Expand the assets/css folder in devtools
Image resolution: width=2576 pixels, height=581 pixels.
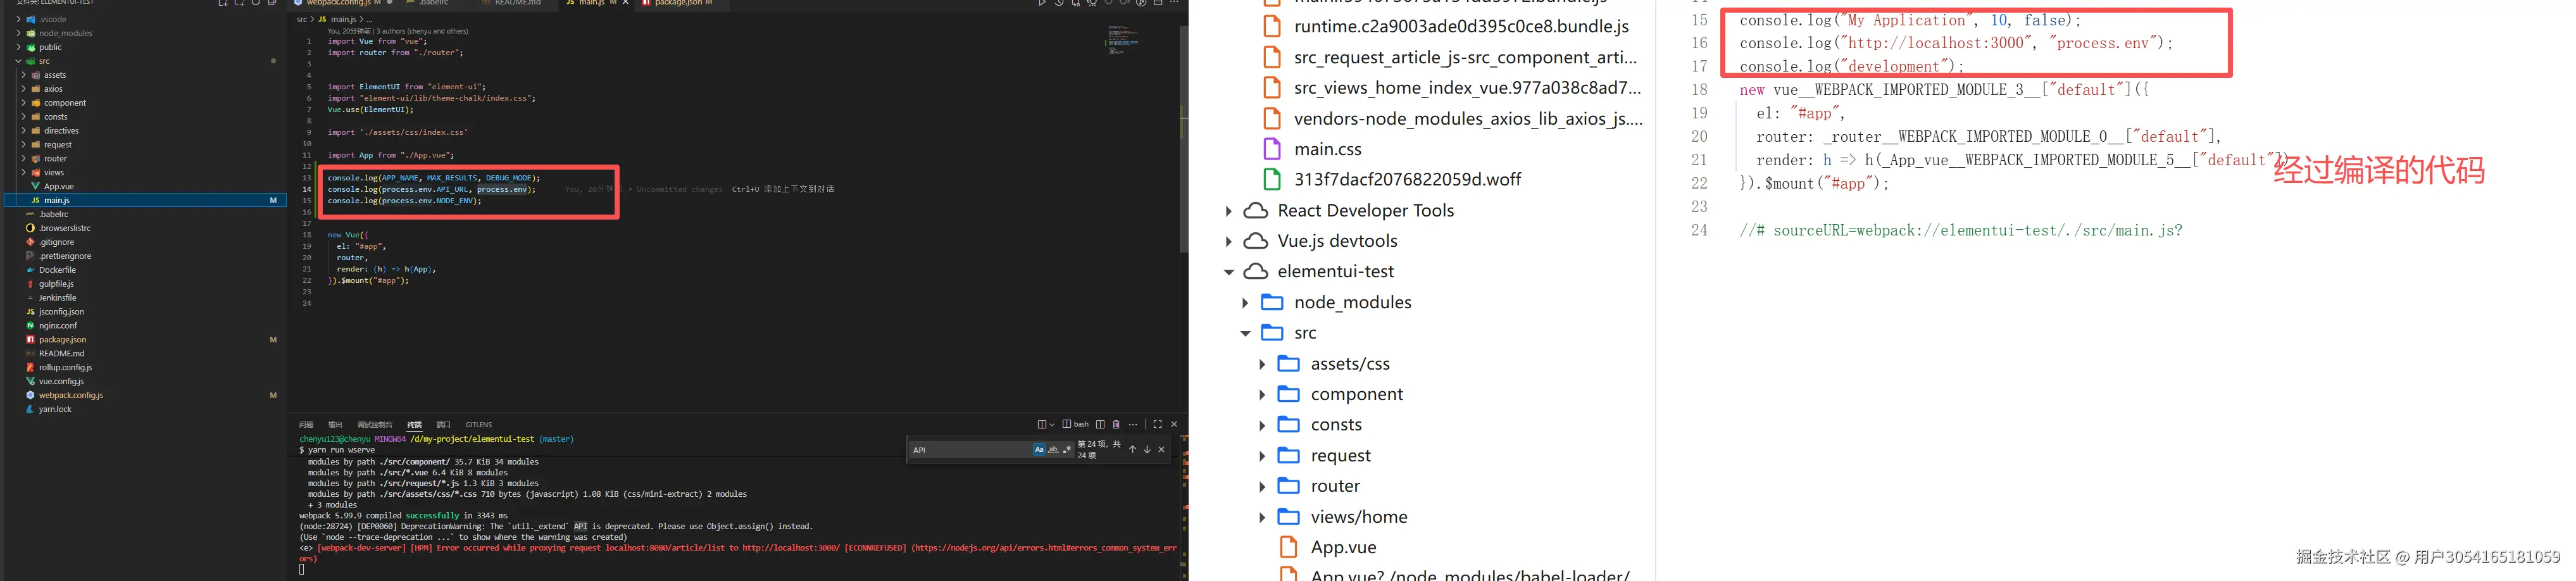coord(1262,364)
